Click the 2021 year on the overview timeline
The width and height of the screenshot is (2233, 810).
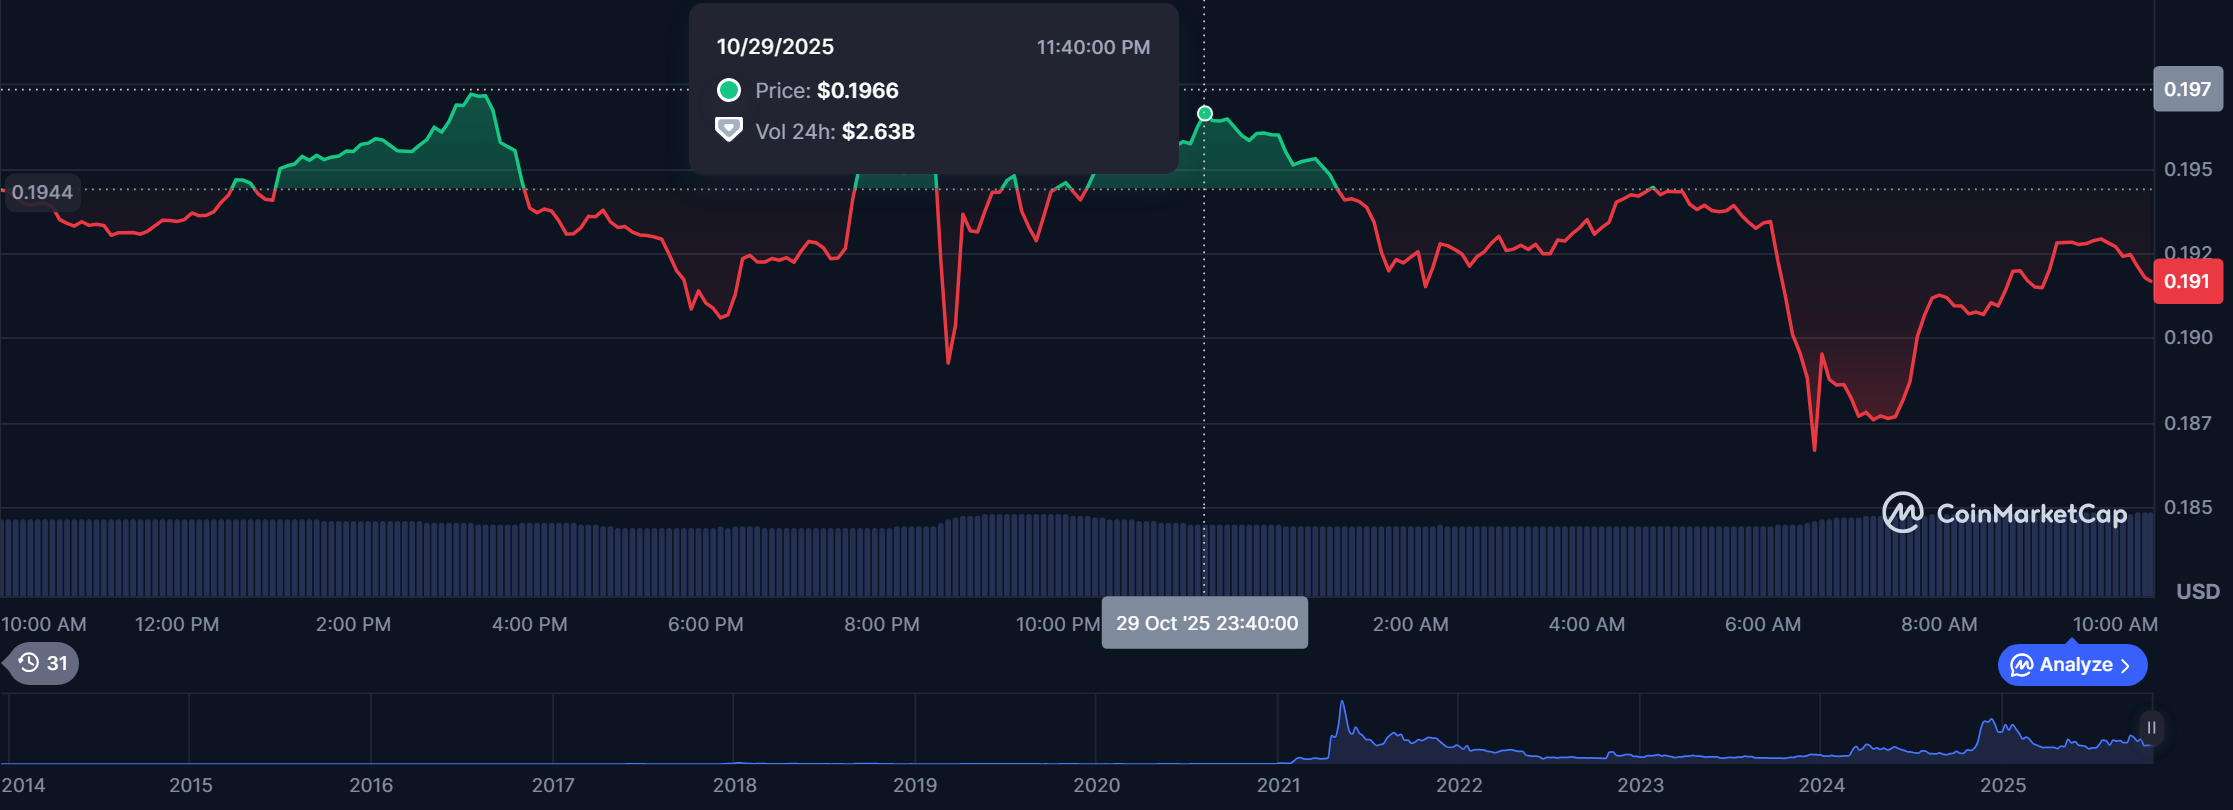[1278, 785]
